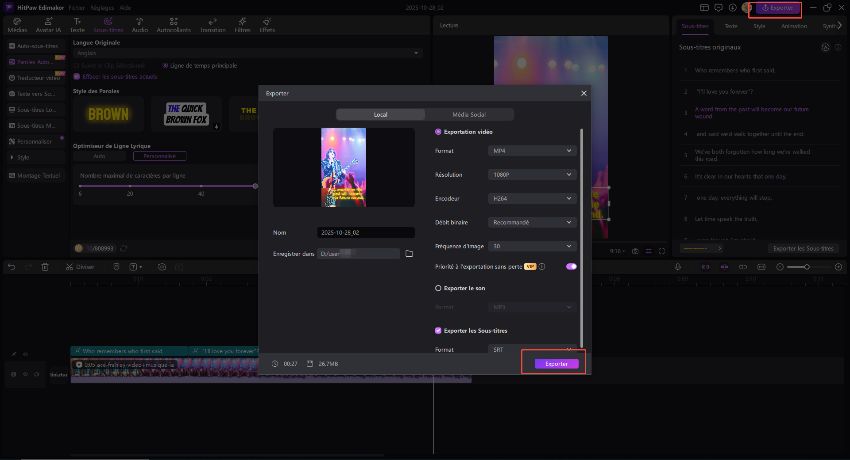Select the Exporter le son radio button
850x460 pixels.
(x=438, y=286)
